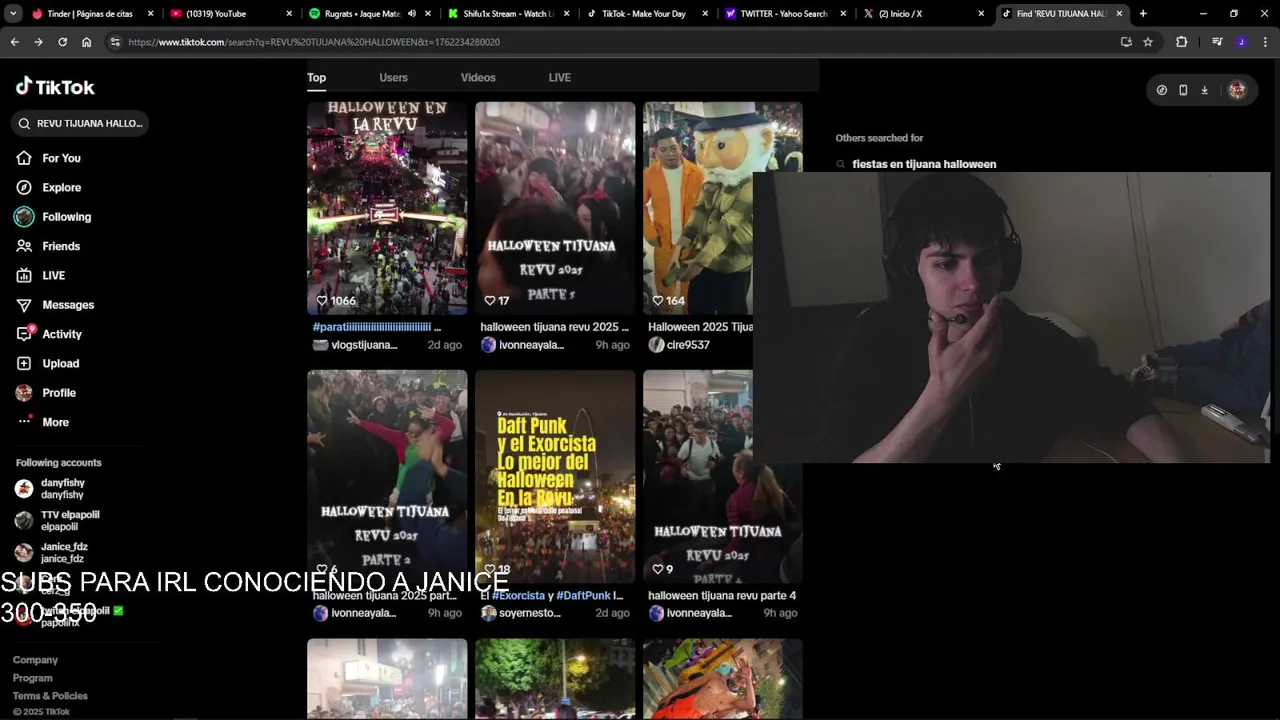Open the media controls icon in toolbar

click(x=1217, y=42)
